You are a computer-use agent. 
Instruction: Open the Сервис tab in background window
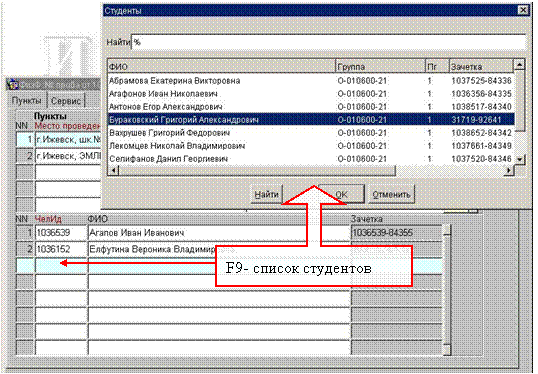[x=66, y=101]
